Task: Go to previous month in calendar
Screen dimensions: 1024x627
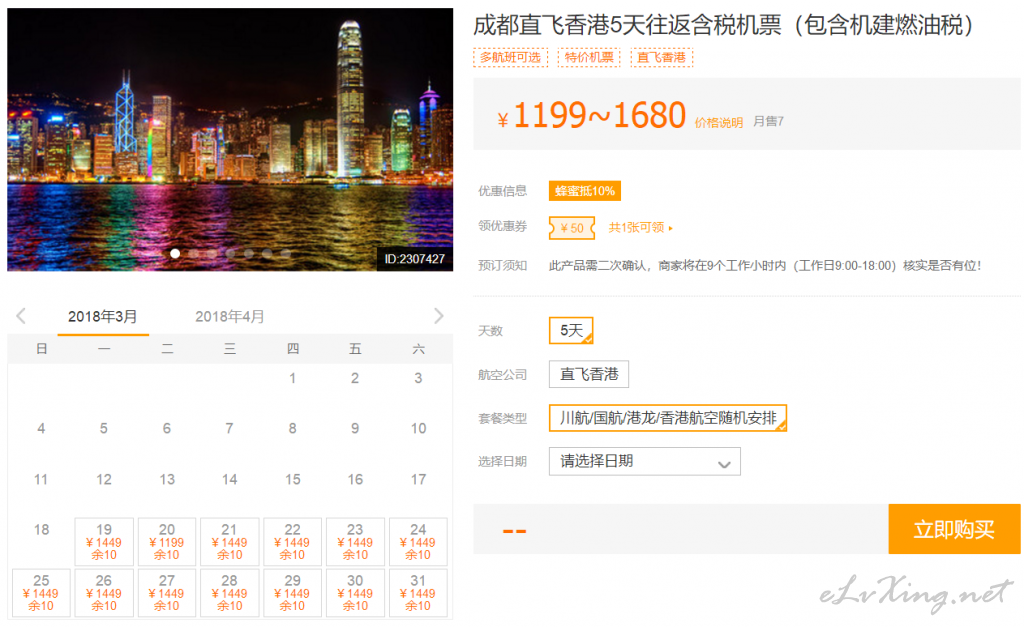Action: click(21, 316)
